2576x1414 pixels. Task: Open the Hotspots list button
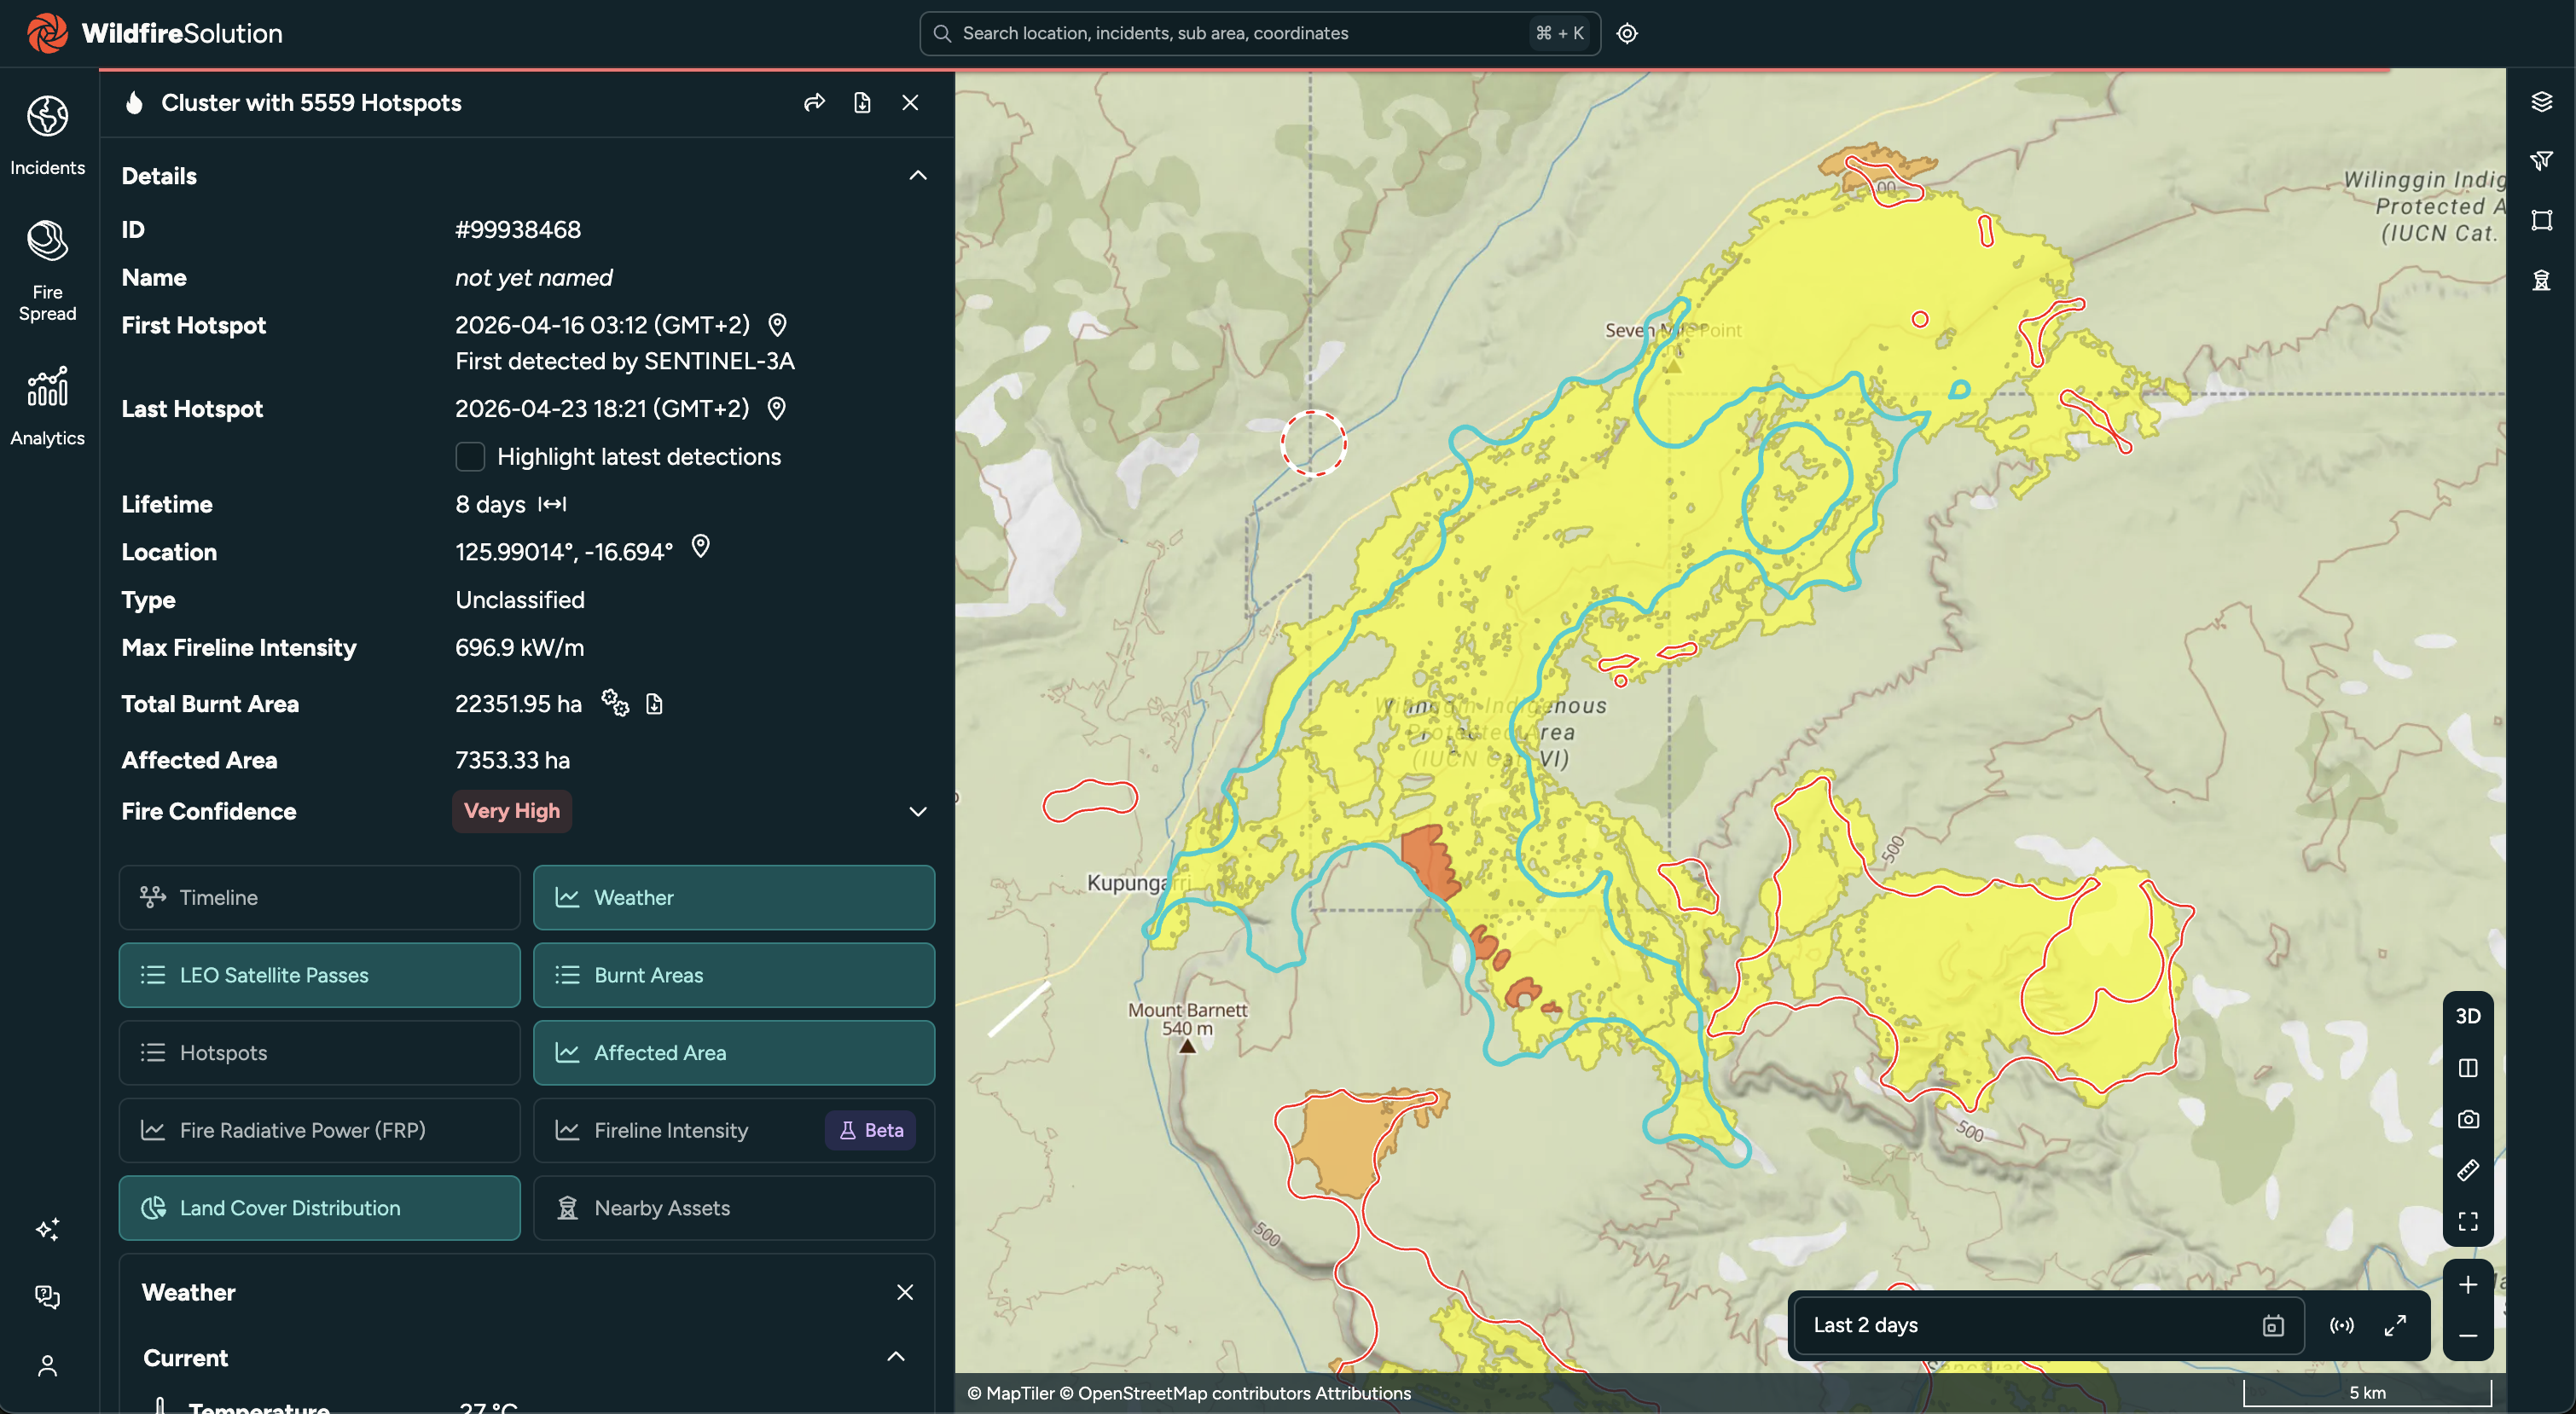coord(319,1053)
